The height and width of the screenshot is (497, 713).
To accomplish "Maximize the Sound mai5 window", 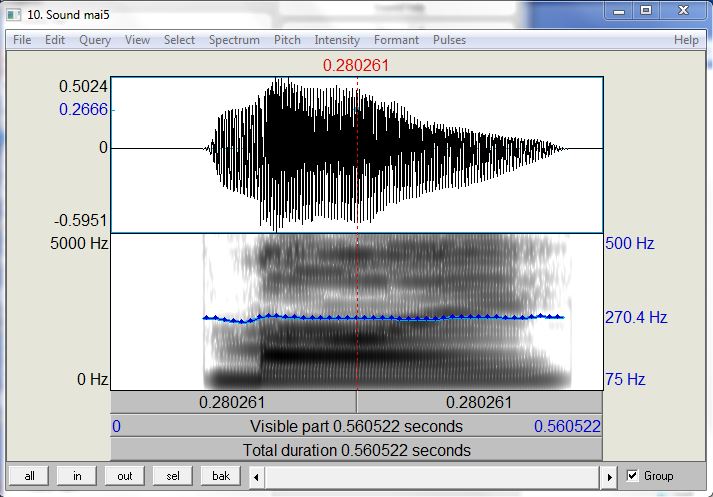I will (646, 11).
